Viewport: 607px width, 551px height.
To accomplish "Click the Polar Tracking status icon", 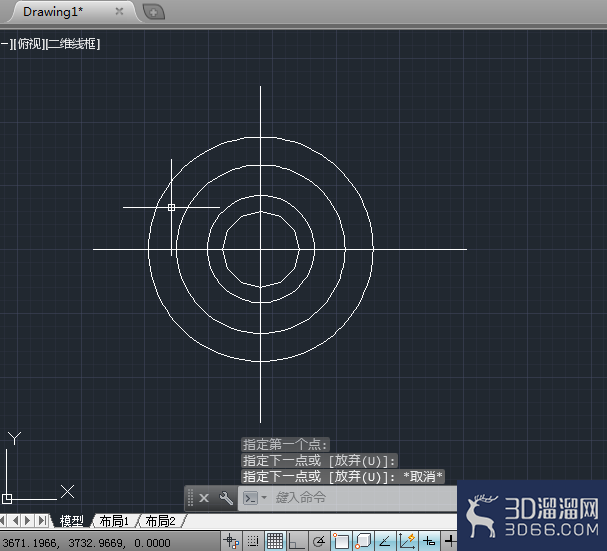I will [x=318, y=541].
